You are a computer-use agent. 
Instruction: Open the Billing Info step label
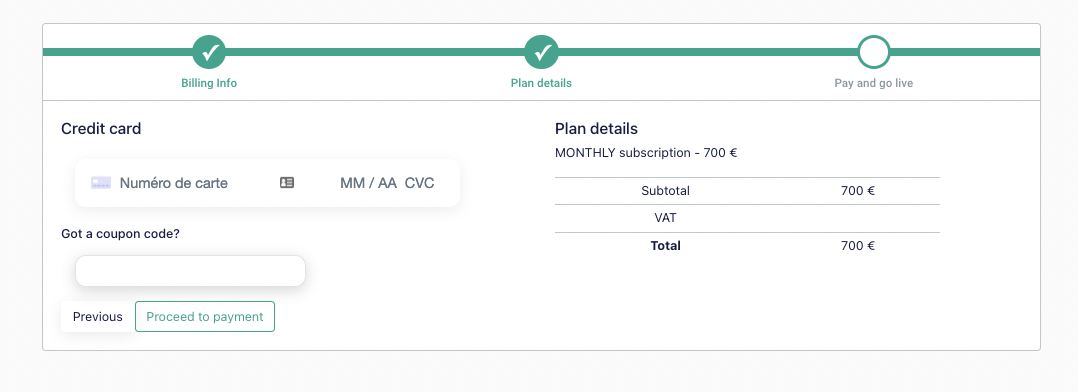click(x=209, y=83)
